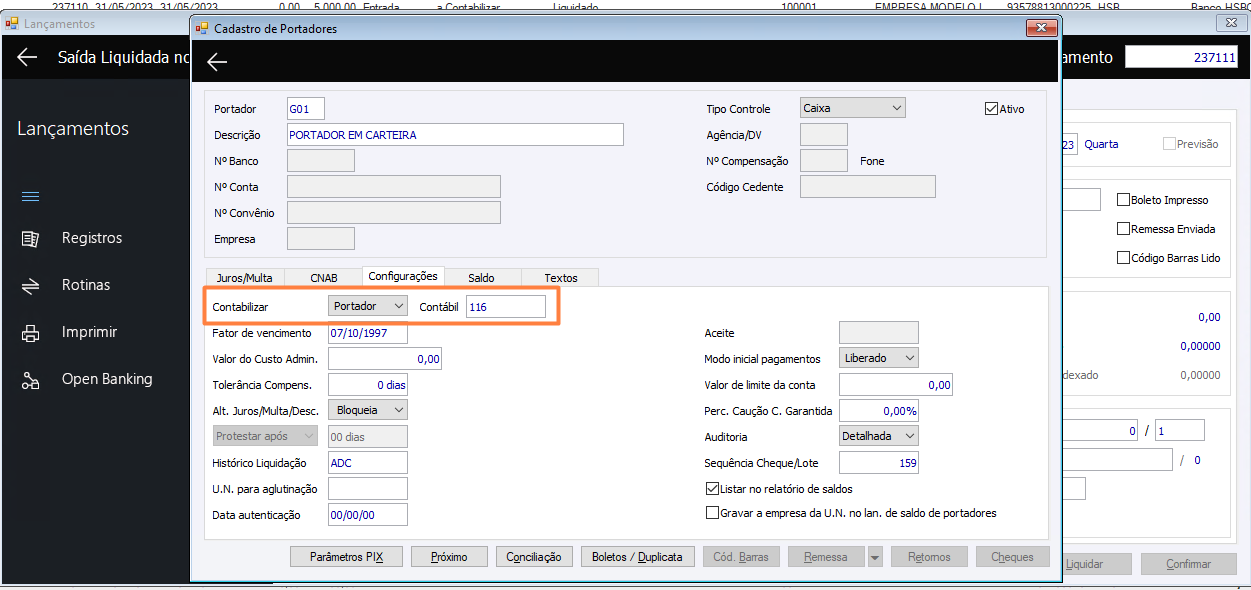
Task: Click the Retornos button
Action: (x=929, y=557)
